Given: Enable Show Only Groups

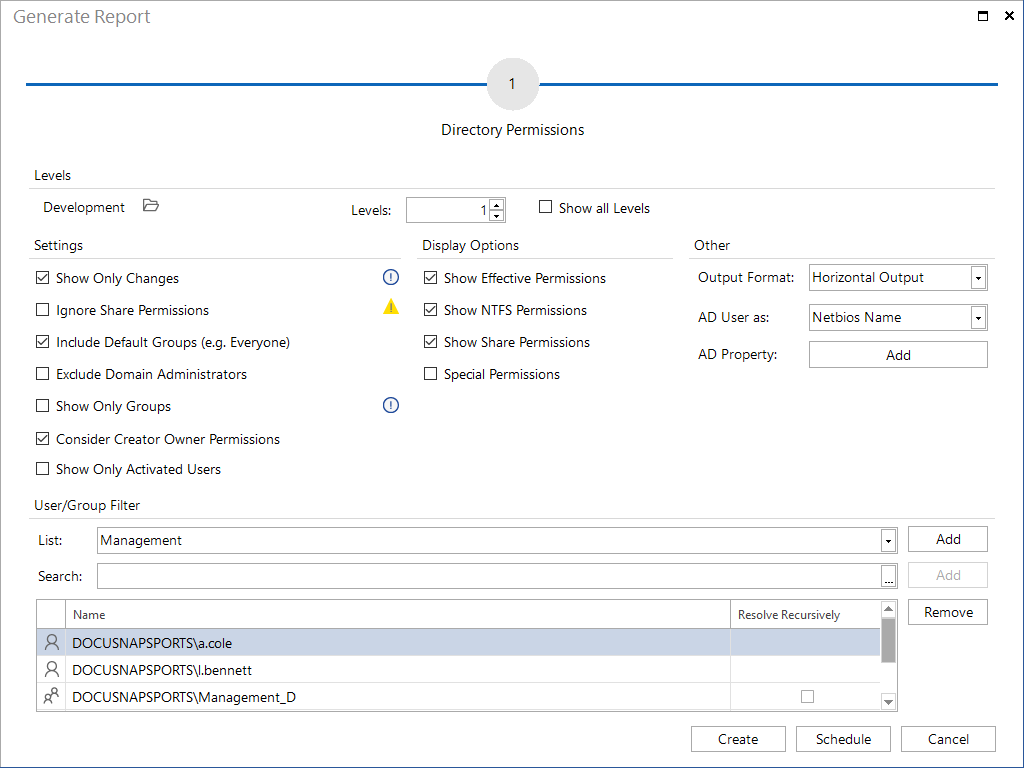Looking at the screenshot, I should 42,406.
